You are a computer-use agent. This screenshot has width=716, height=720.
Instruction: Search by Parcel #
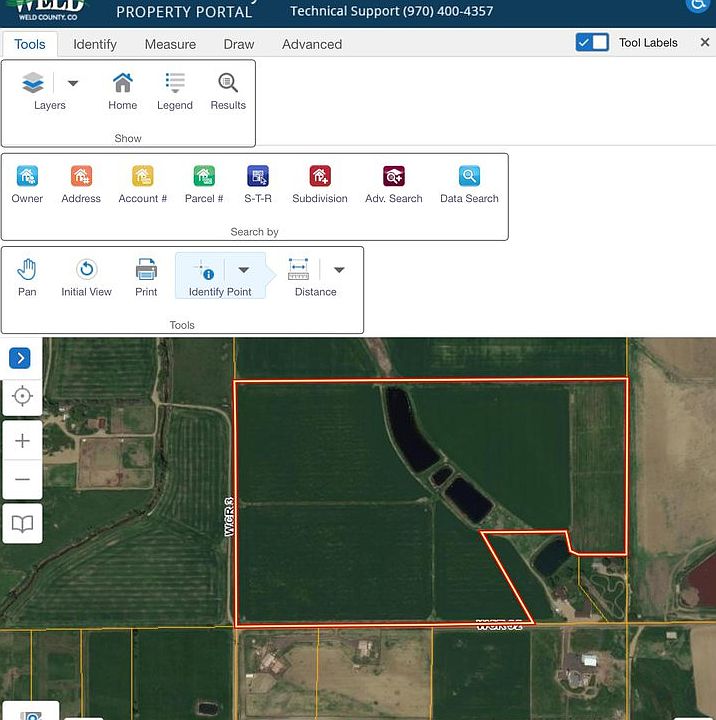click(x=204, y=185)
